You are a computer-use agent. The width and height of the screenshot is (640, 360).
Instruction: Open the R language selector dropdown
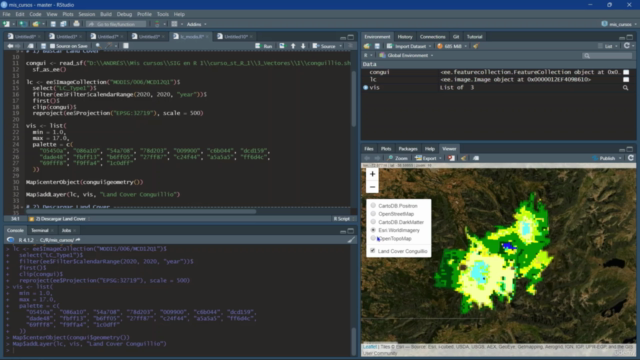(368, 55)
